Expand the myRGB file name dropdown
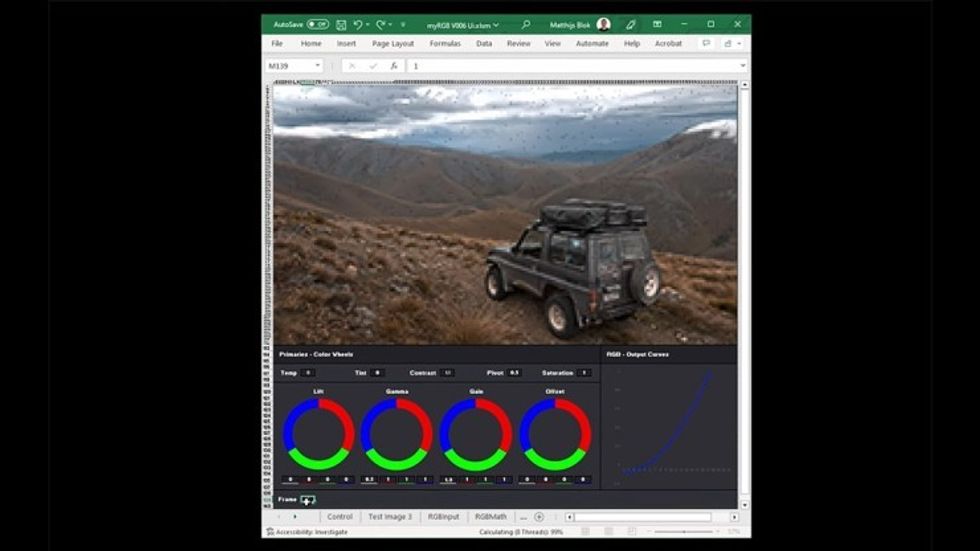 click(496, 25)
